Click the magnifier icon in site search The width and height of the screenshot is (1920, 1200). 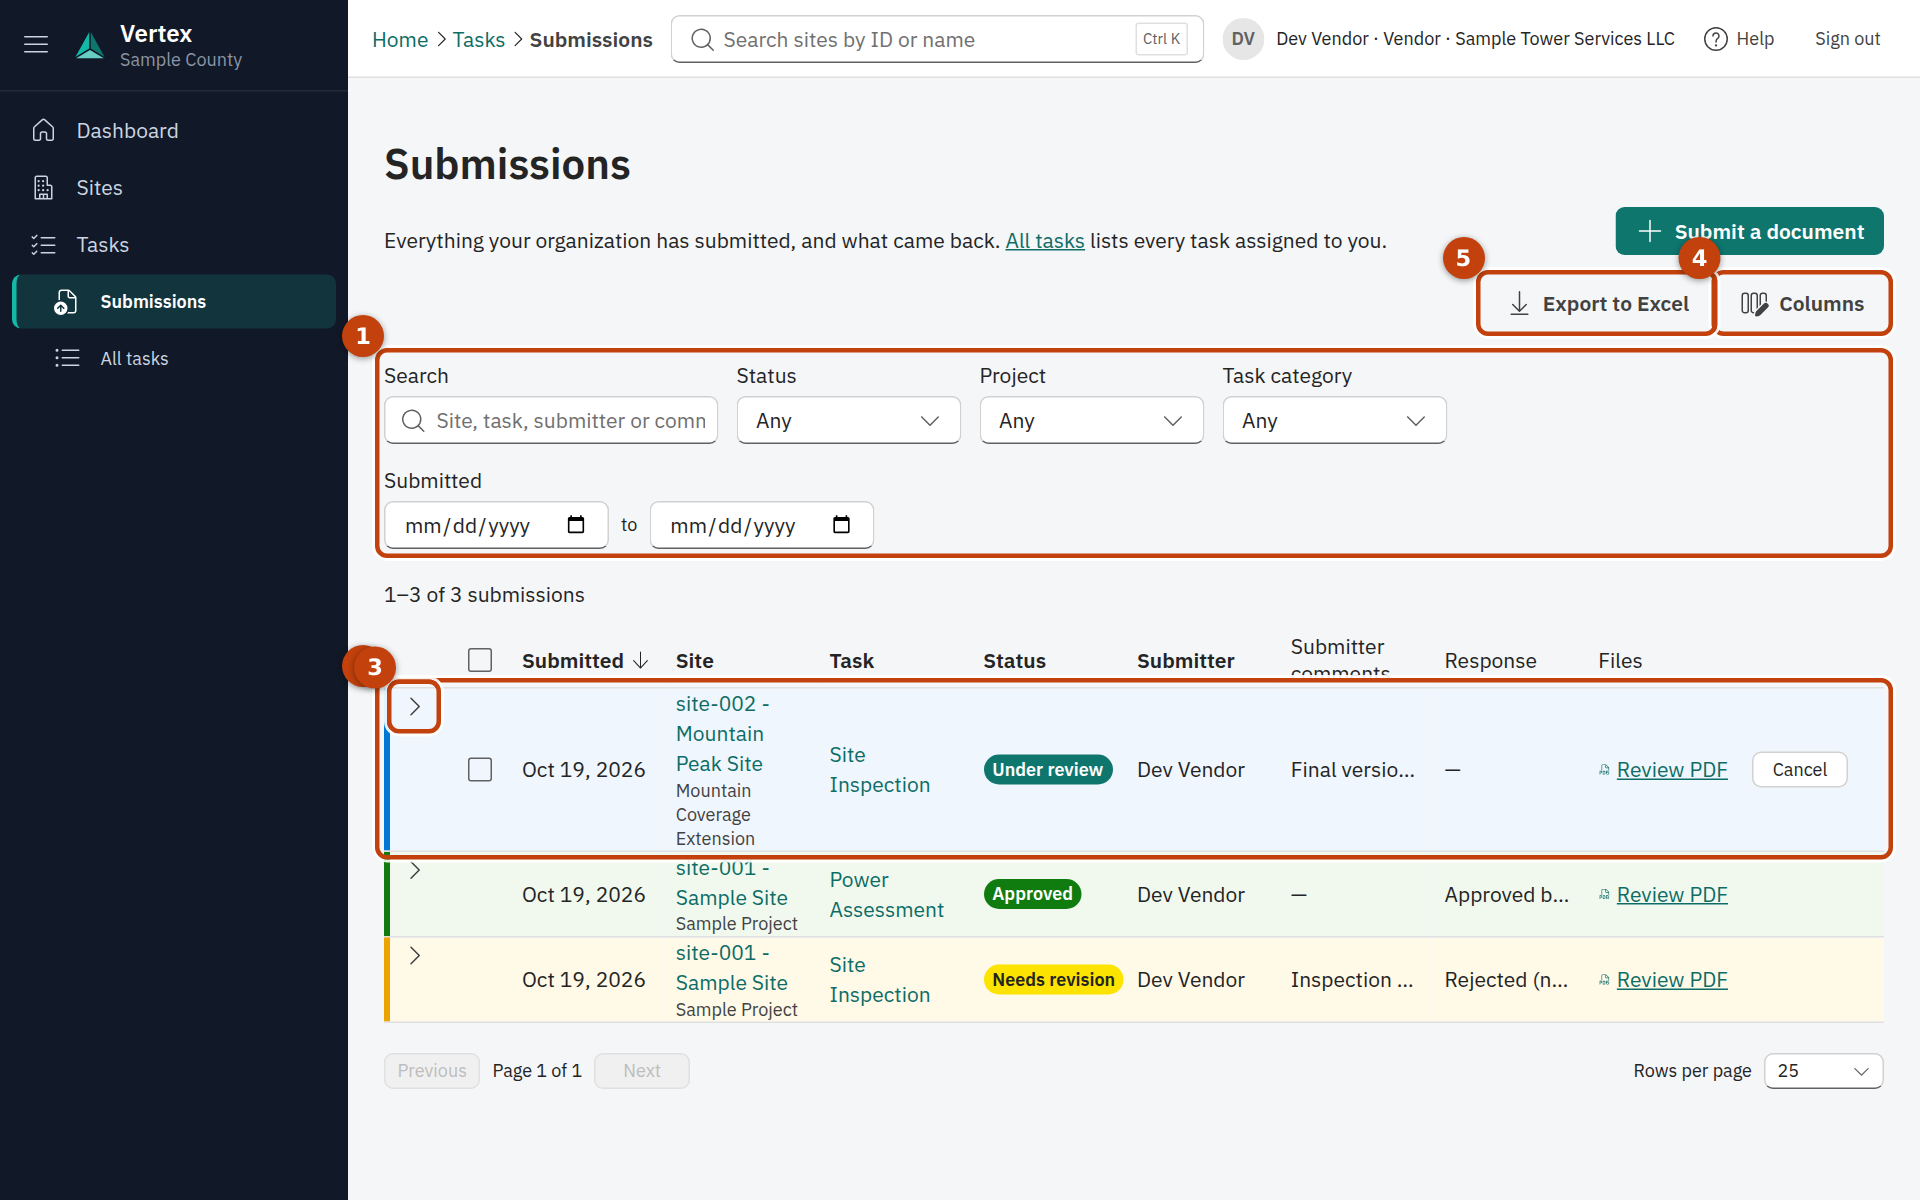[x=703, y=40]
